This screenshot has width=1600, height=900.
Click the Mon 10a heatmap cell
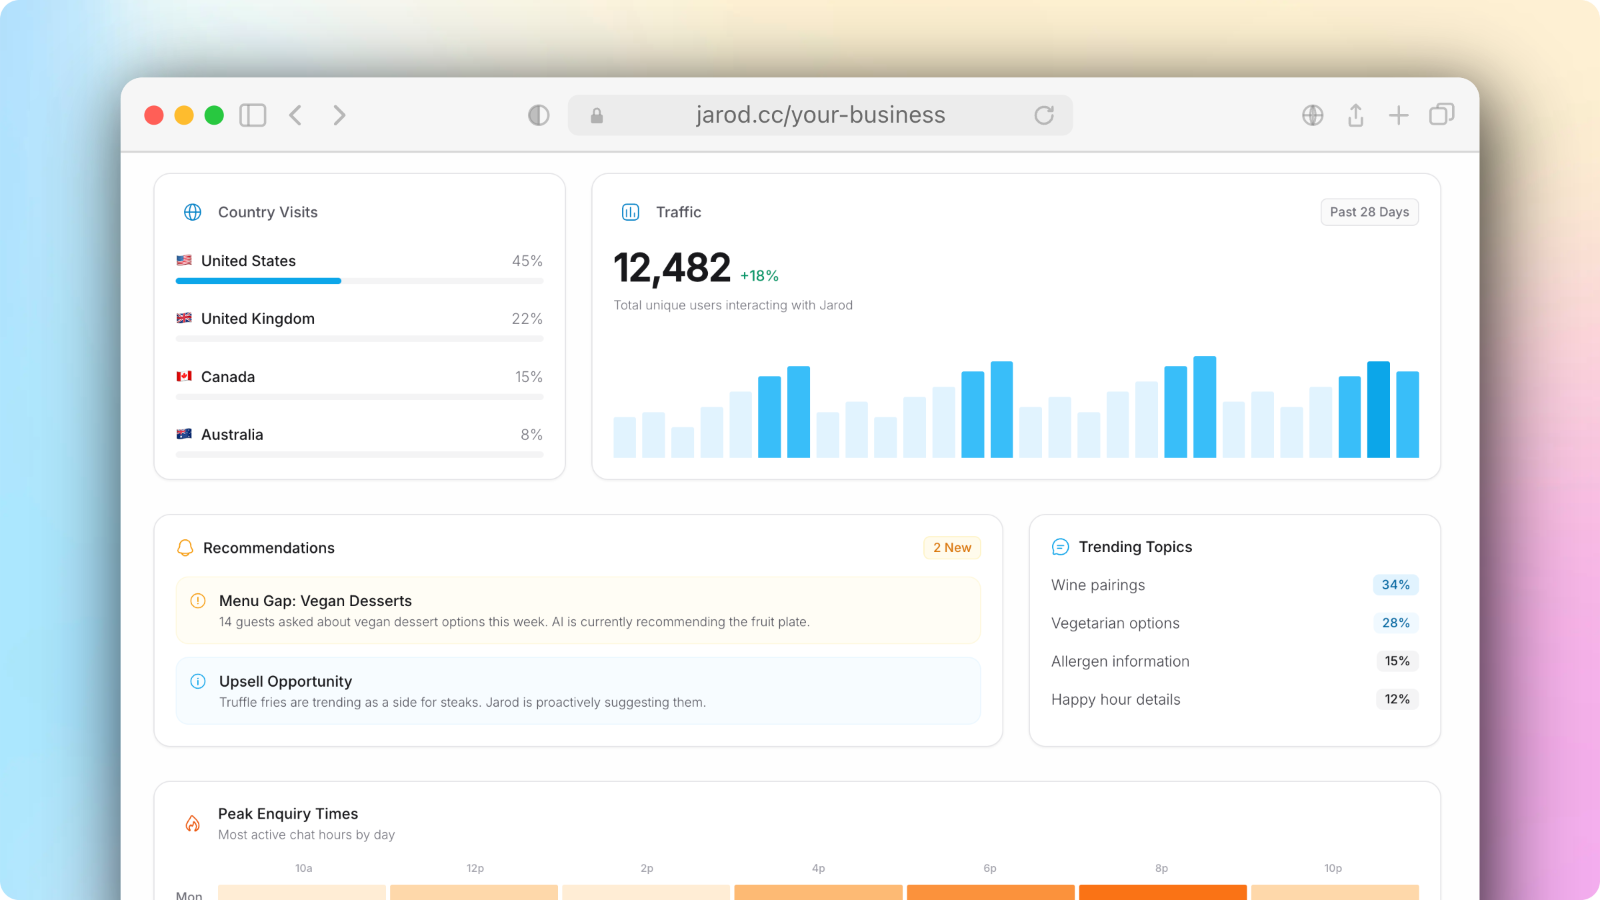coord(302,892)
